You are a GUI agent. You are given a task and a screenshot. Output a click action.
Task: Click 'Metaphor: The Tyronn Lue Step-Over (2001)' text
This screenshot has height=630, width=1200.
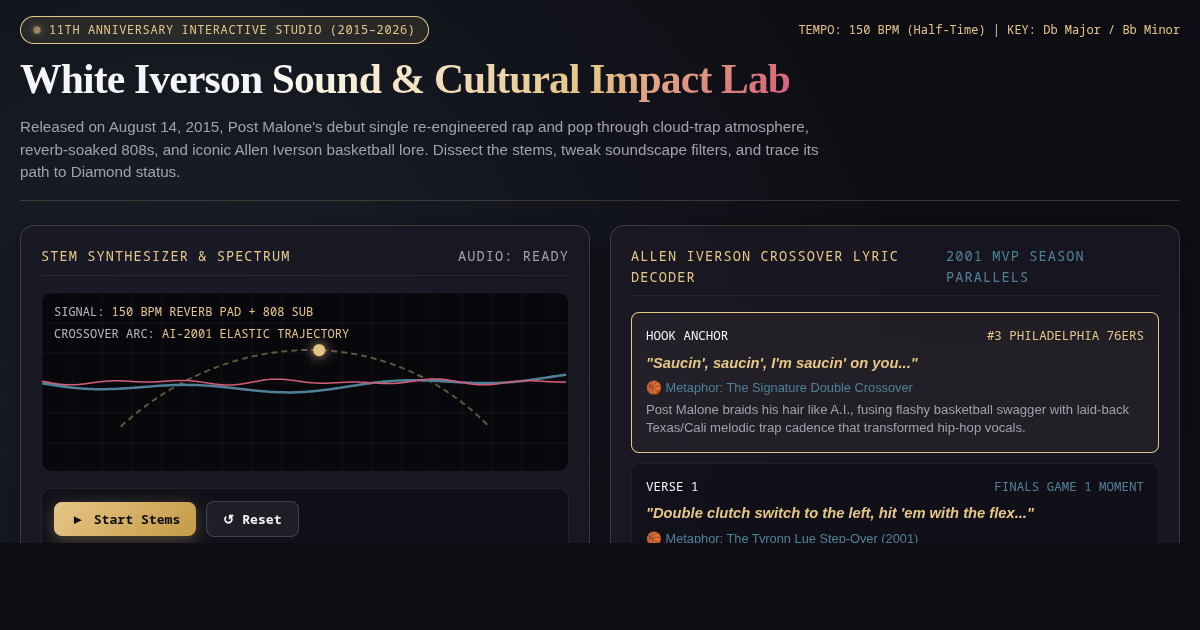(792, 537)
